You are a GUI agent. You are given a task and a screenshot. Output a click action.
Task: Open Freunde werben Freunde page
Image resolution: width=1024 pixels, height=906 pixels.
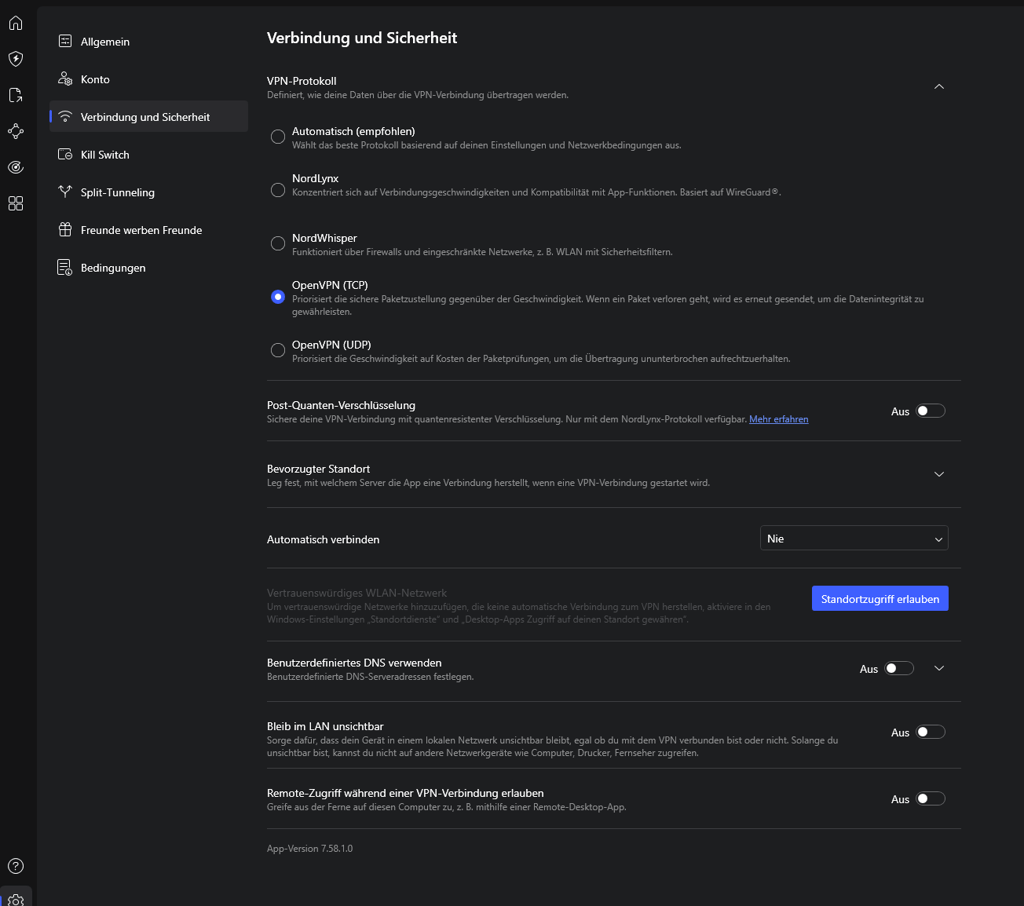149,230
